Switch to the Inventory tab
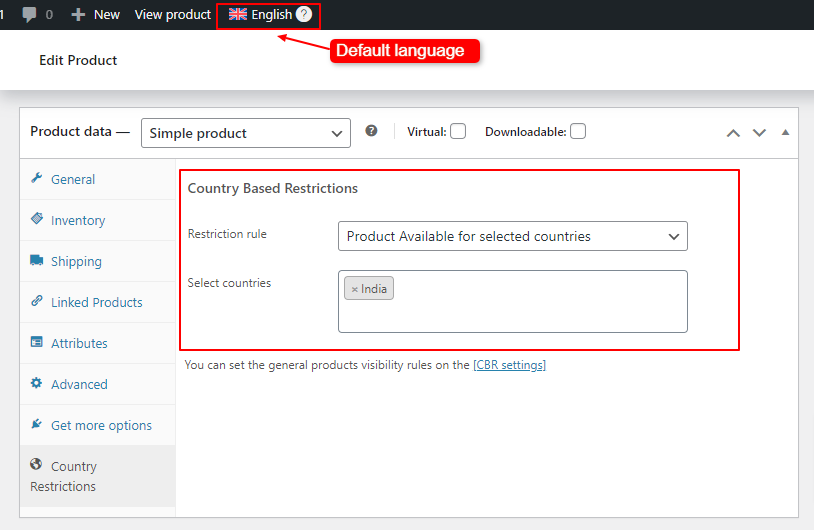Image resolution: width=814 pixels, height=530 pixels. point(78,220)
